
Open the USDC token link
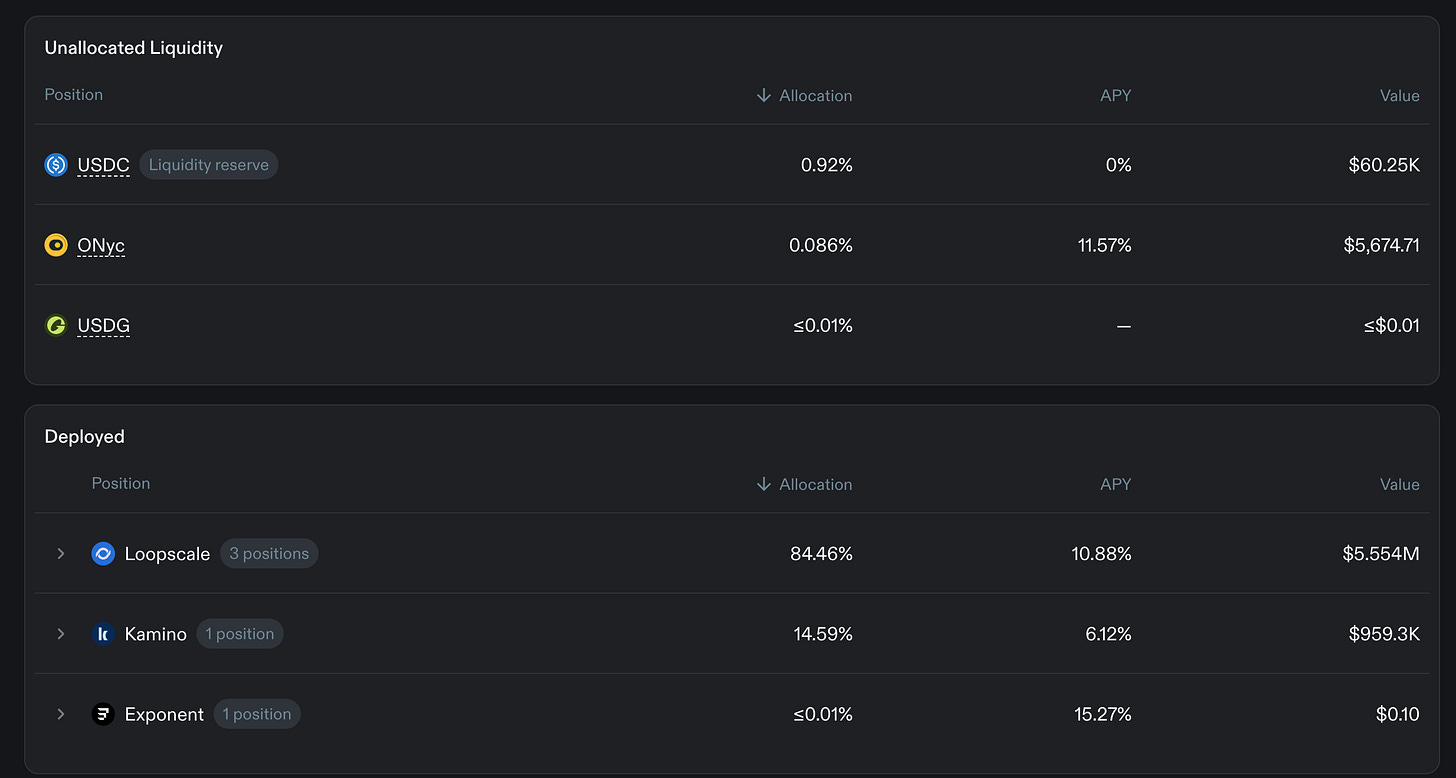(103, 166)
